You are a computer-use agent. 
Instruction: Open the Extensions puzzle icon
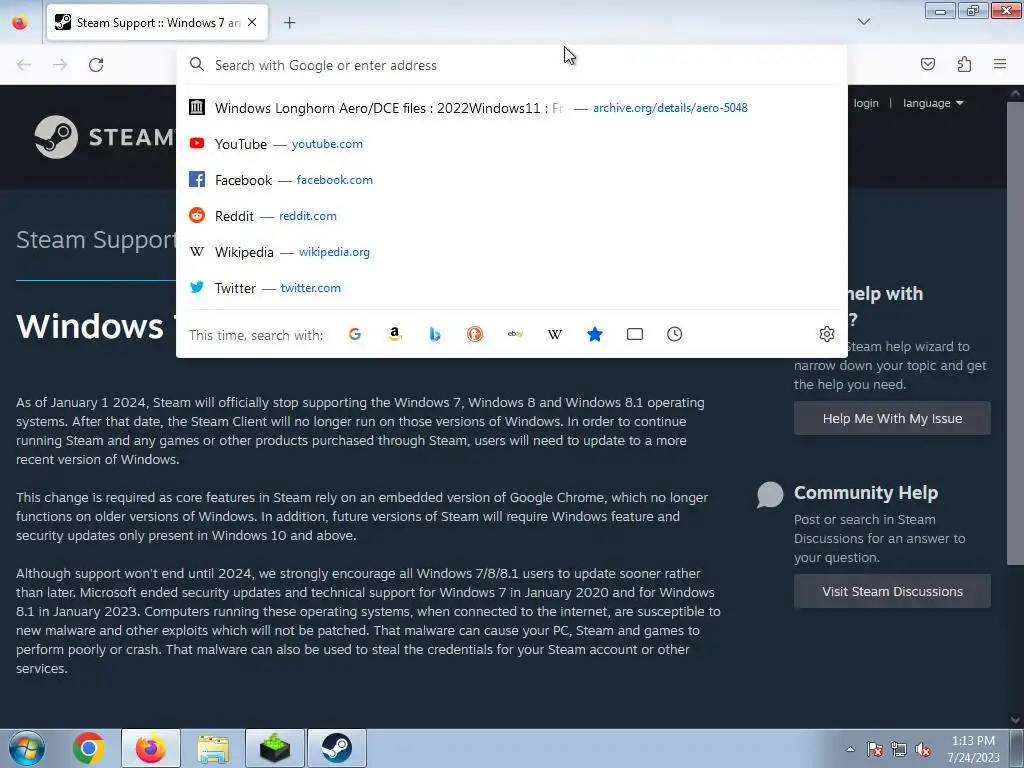964,64
